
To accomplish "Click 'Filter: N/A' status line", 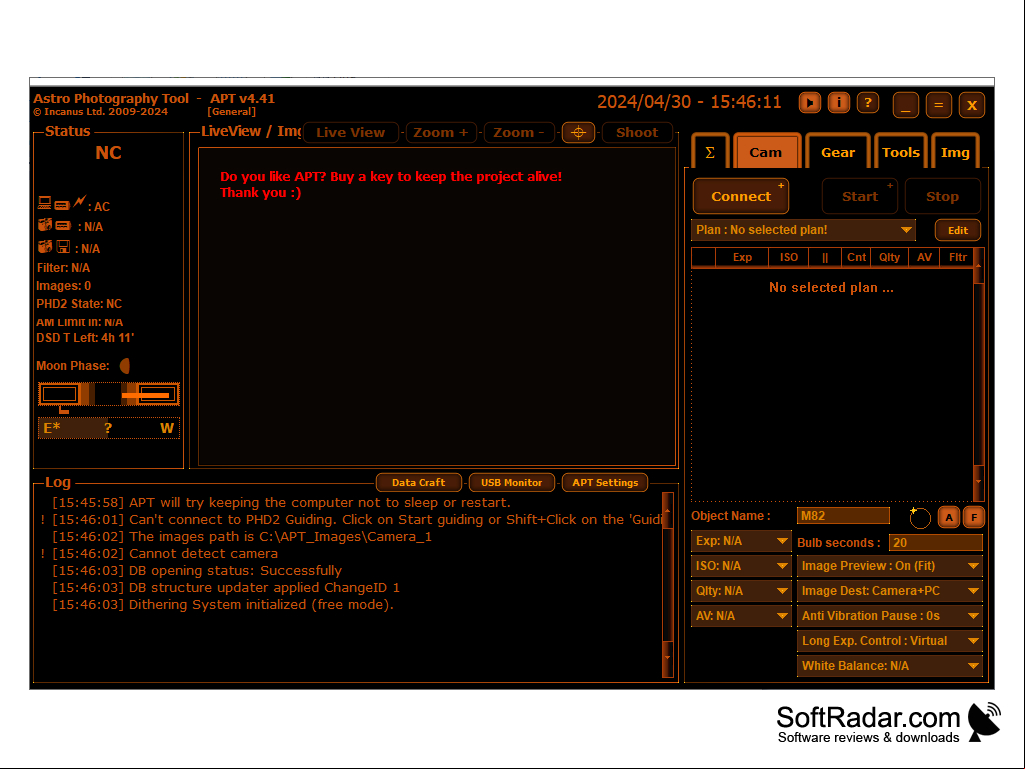I will tap(63, 268).
